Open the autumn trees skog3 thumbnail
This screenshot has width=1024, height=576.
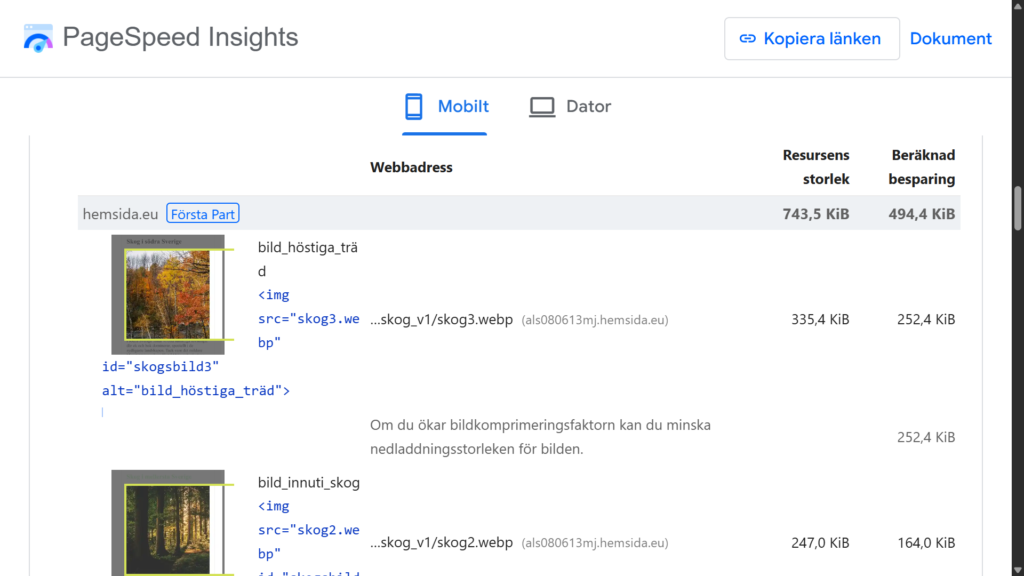[x=167, y=295]
